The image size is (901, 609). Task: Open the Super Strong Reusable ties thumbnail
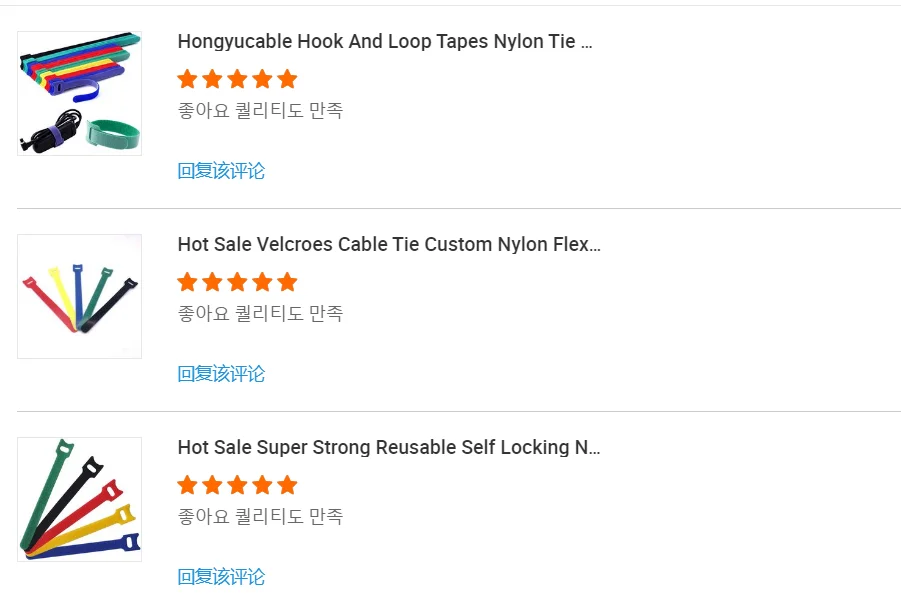click(80, 499)
